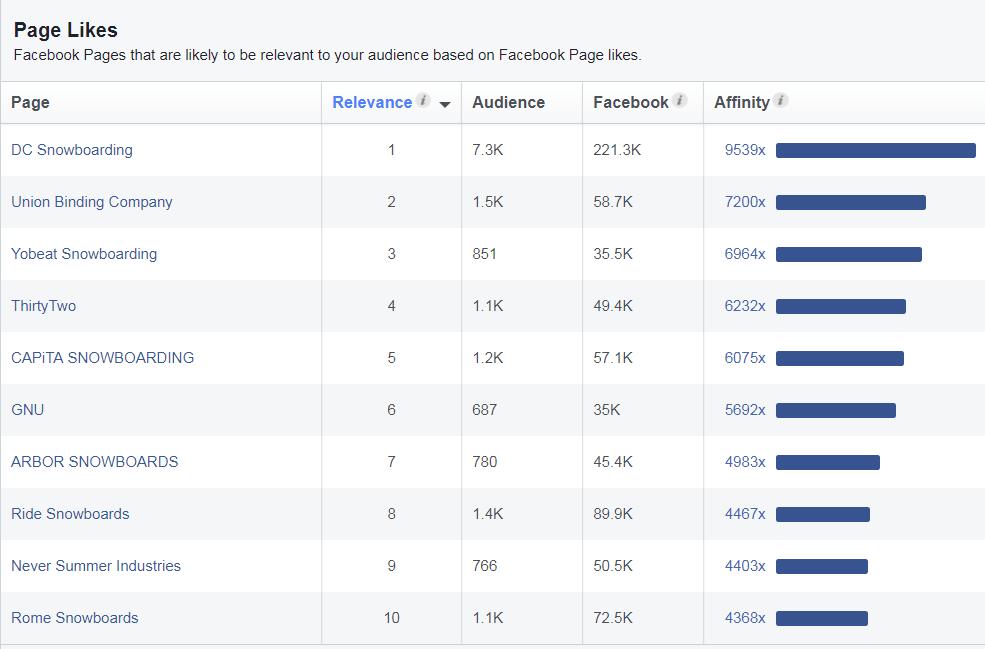Click the 9539x affinity bar
This screenshot has height=649, width=985.
coord(876,150)
